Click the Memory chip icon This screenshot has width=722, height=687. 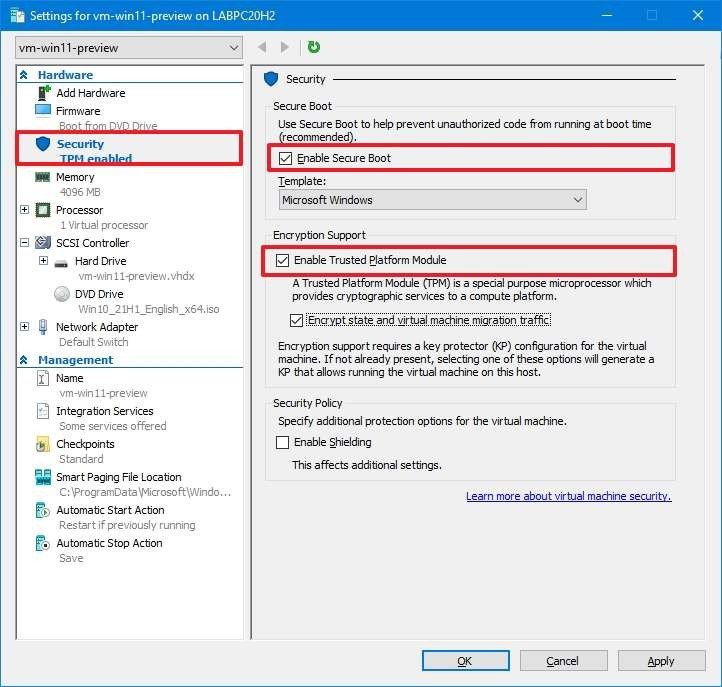pos(42,177)
